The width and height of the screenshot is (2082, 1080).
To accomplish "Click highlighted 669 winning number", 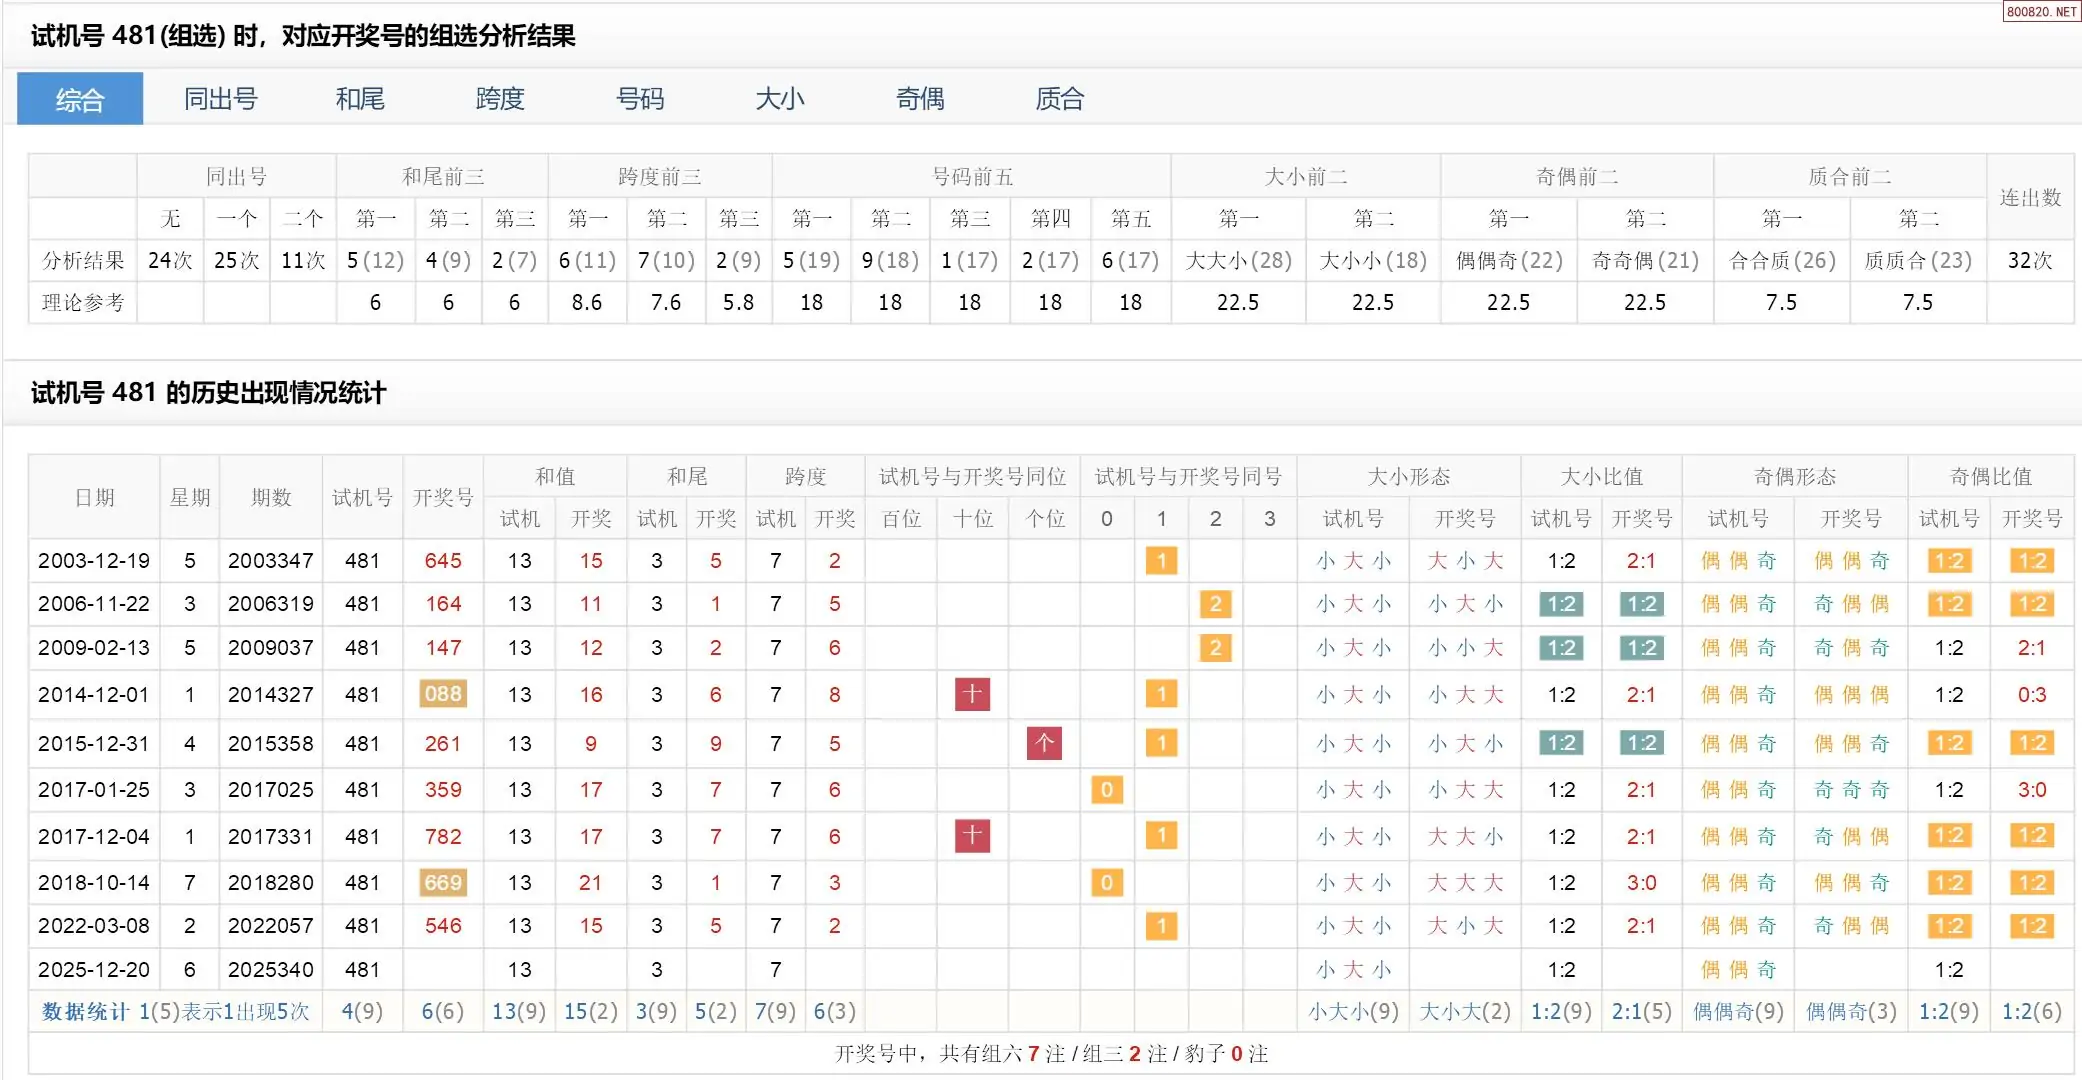I will pyautogui.click(x=443, y=883).
